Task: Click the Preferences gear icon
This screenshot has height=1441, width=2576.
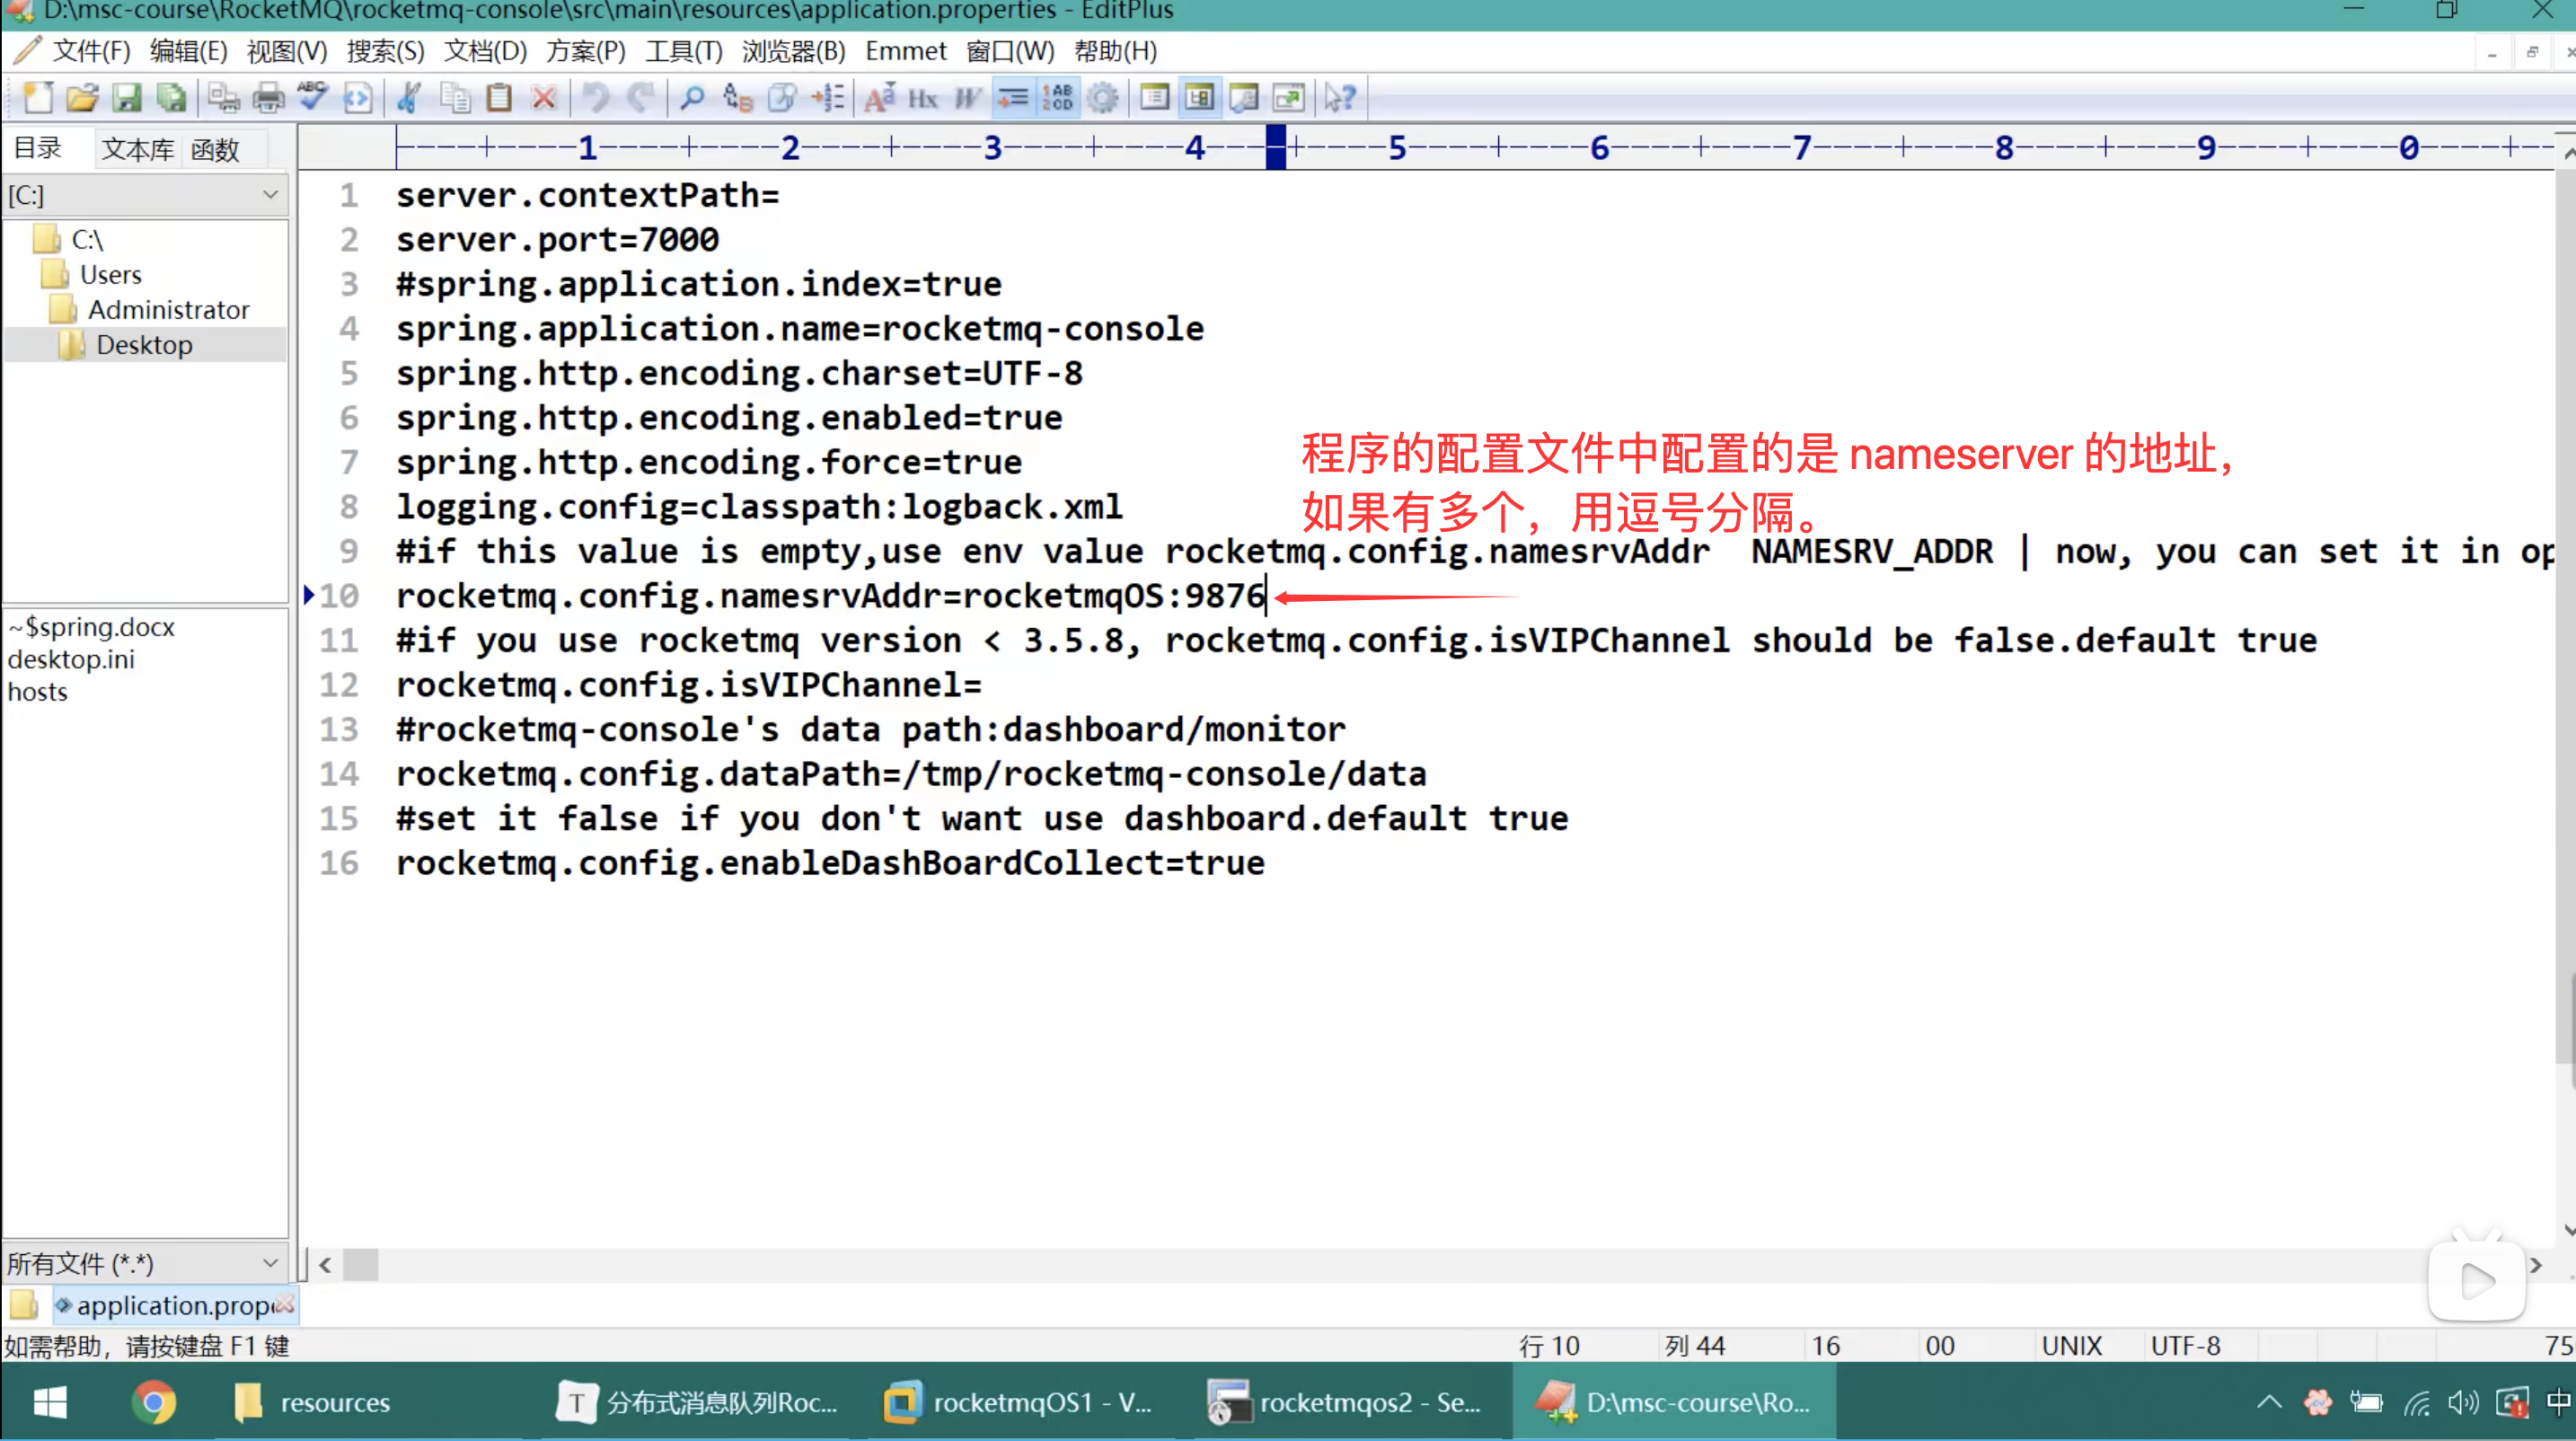Action: pyautogui.click(x=1103, y=97)
